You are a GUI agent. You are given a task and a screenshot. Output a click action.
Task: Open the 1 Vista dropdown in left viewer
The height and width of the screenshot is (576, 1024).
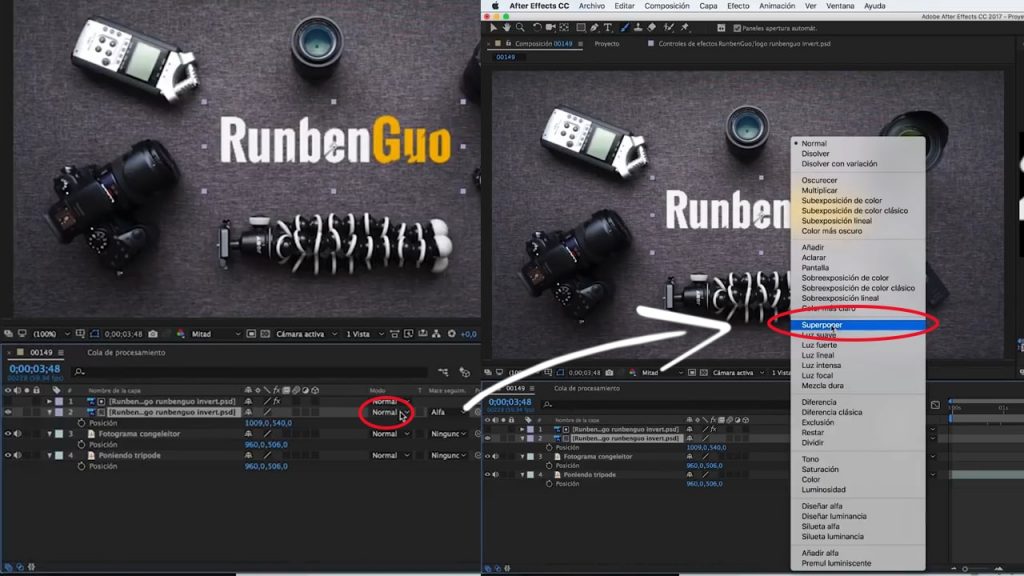pyautogui.click(x=364, y=334)
